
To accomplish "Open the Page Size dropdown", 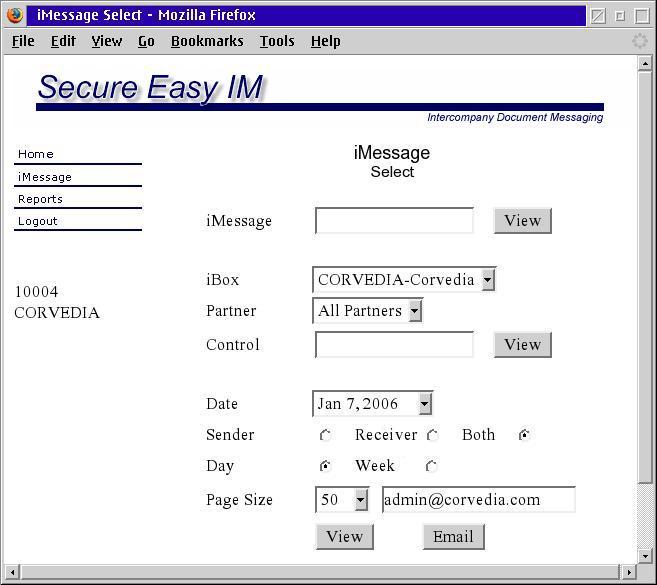I will click(x=342, y=500).
